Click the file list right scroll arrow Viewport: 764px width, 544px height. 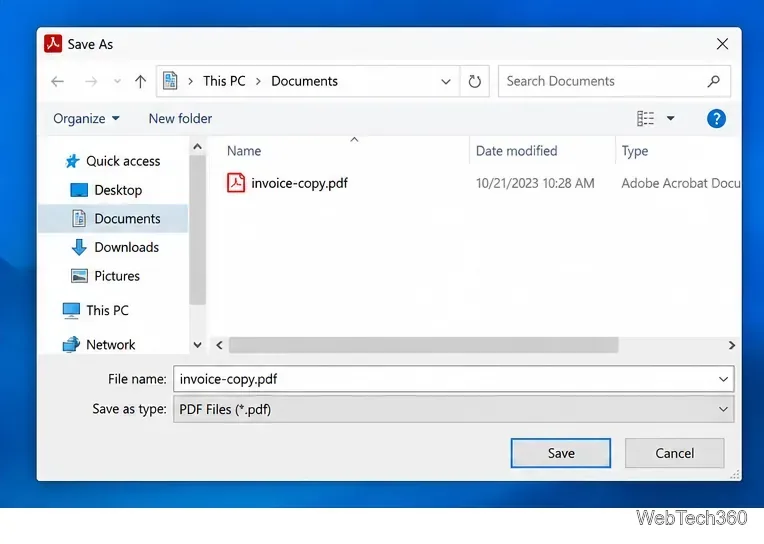point(731,345)
